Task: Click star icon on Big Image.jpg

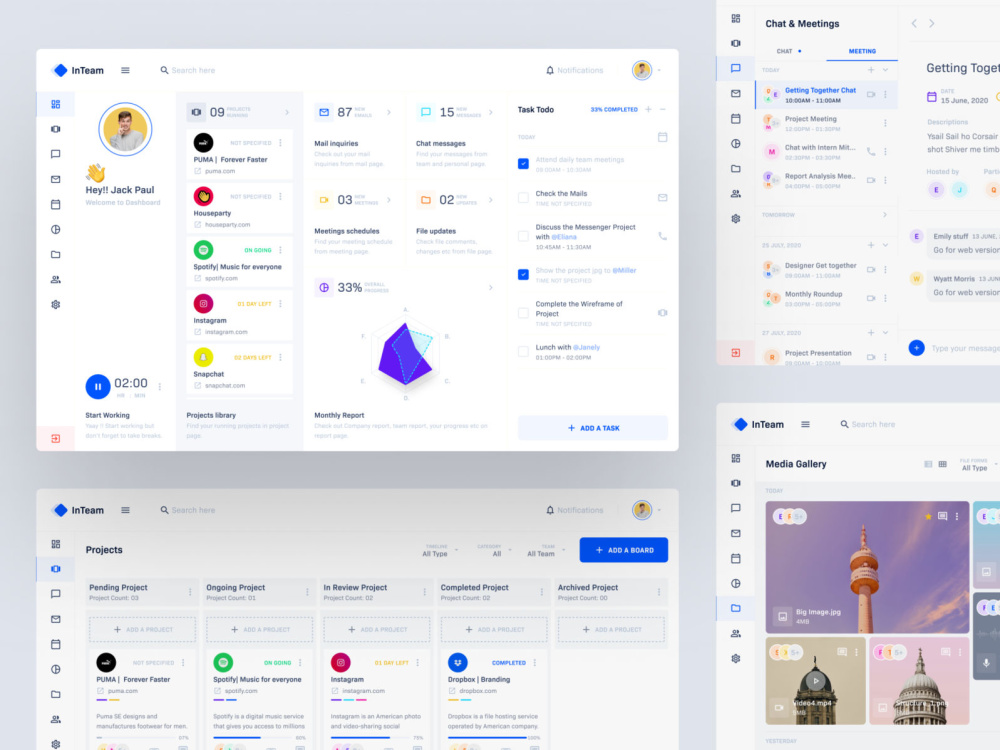Action: (x=928, y=517)
